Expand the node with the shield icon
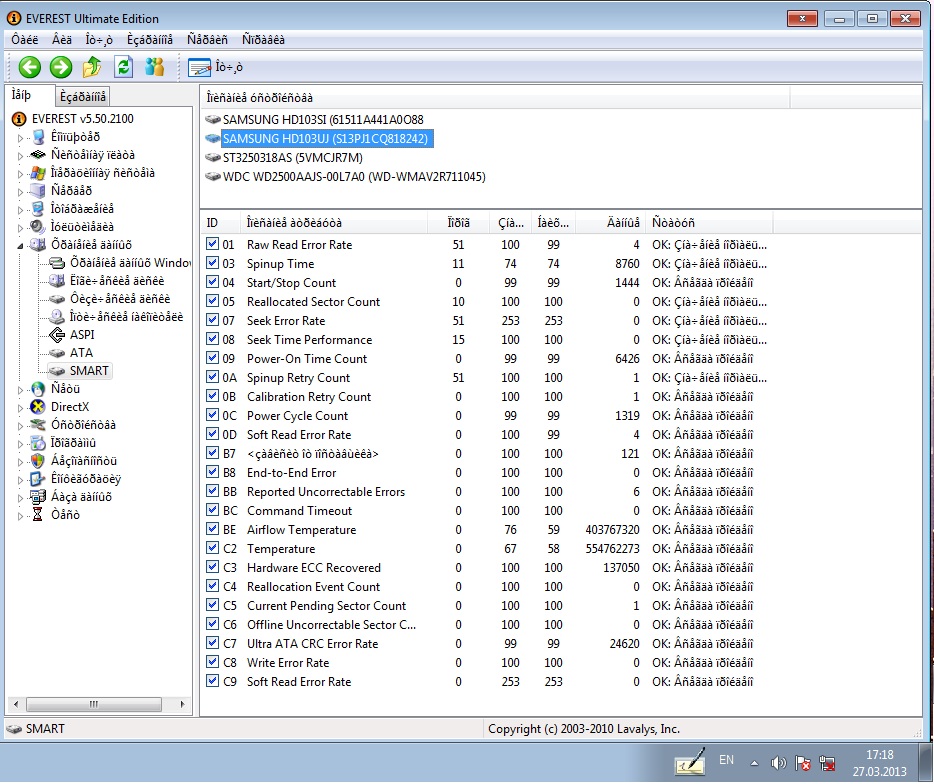 pos(20,462)
